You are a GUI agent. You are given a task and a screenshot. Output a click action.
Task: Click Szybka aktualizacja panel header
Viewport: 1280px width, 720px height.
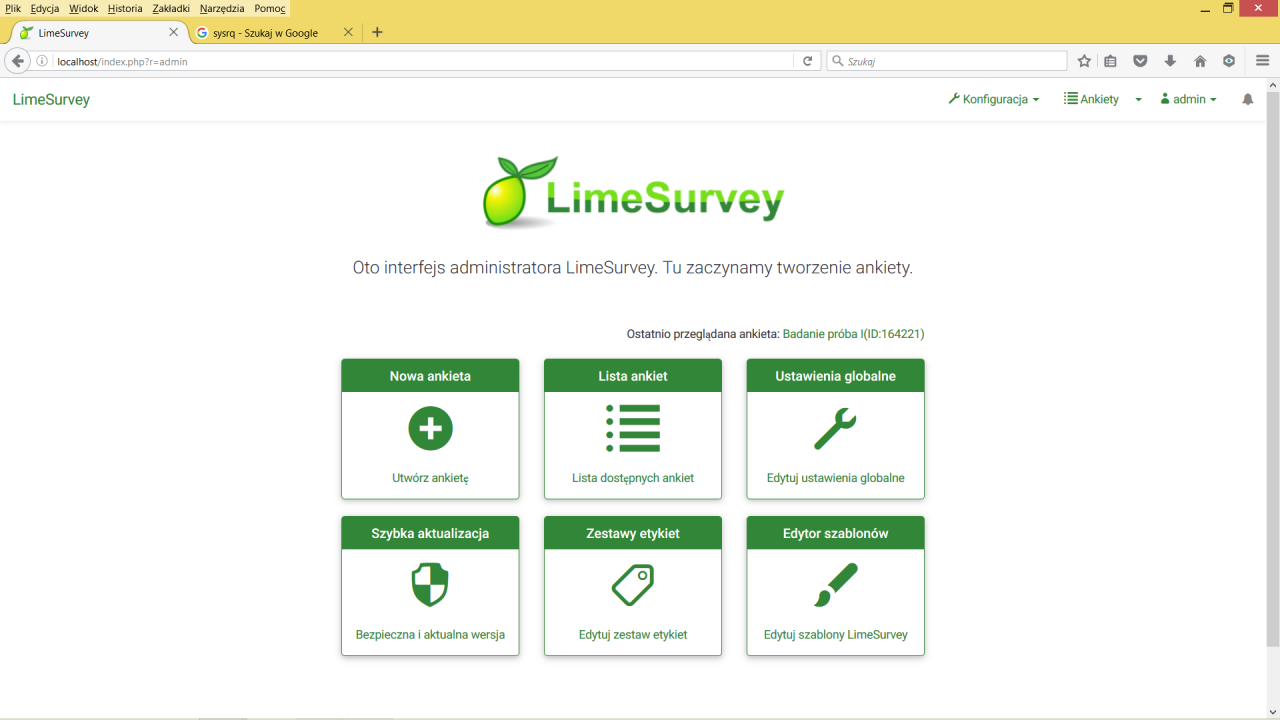pyautogui.click(x=430, y=533)
